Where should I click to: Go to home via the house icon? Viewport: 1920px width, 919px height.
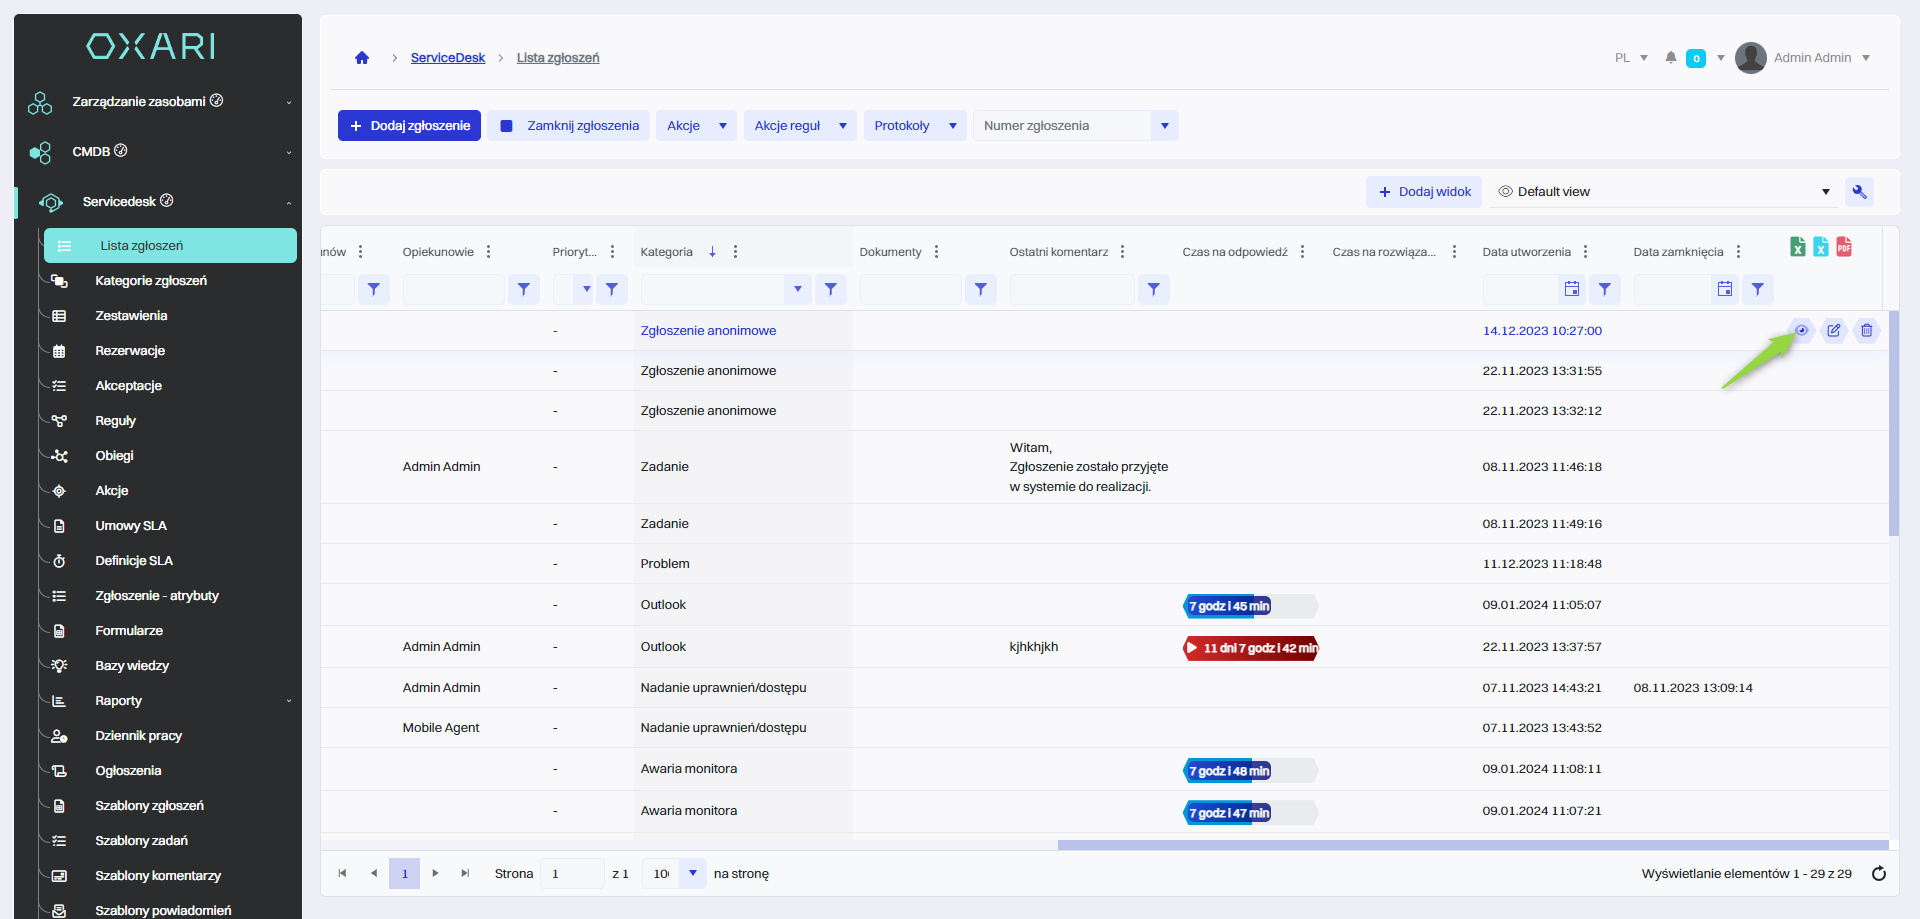pyautogui.click(x=362, y=58)
